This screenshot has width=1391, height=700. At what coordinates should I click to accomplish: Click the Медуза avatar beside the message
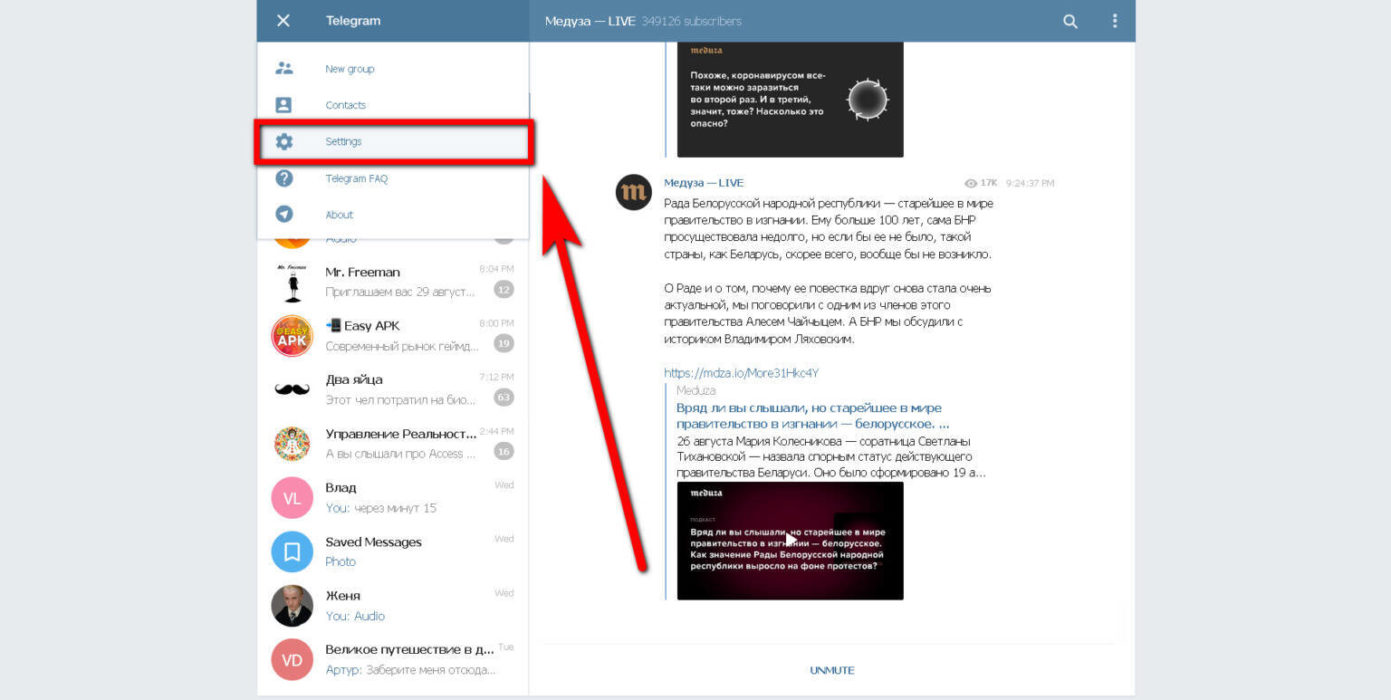coord(634,191)
